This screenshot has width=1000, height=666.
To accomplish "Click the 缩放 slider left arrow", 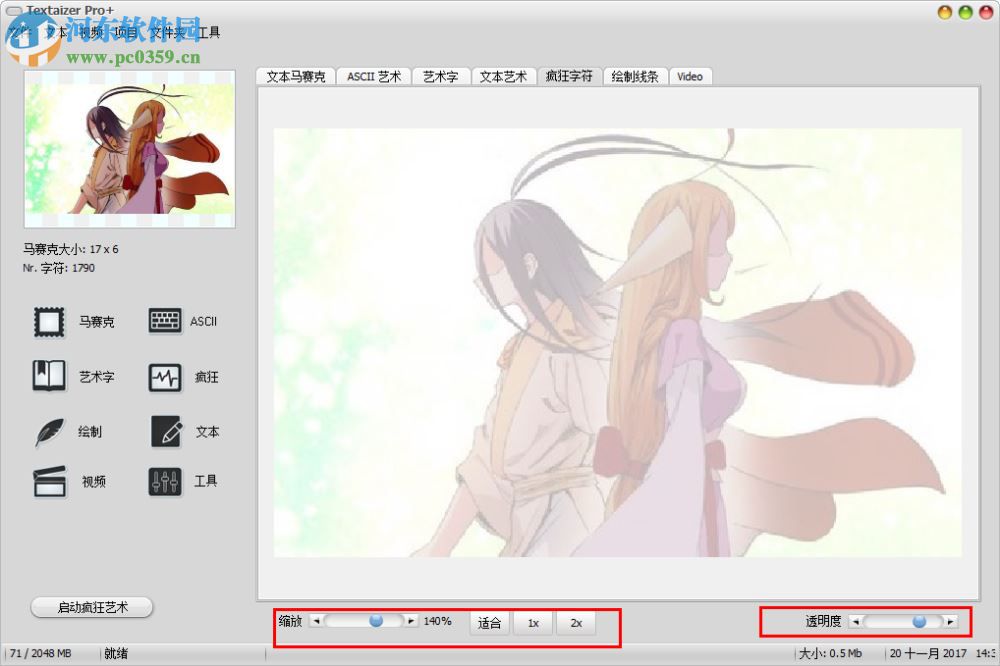I will (x=317, y=620).
